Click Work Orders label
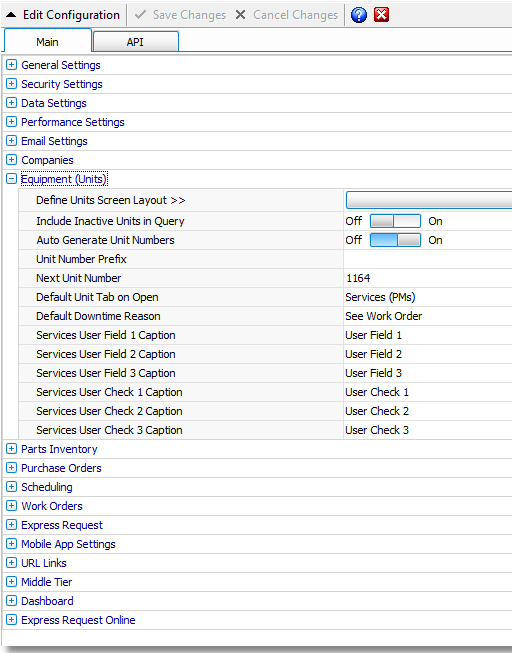 coord(52,506)
